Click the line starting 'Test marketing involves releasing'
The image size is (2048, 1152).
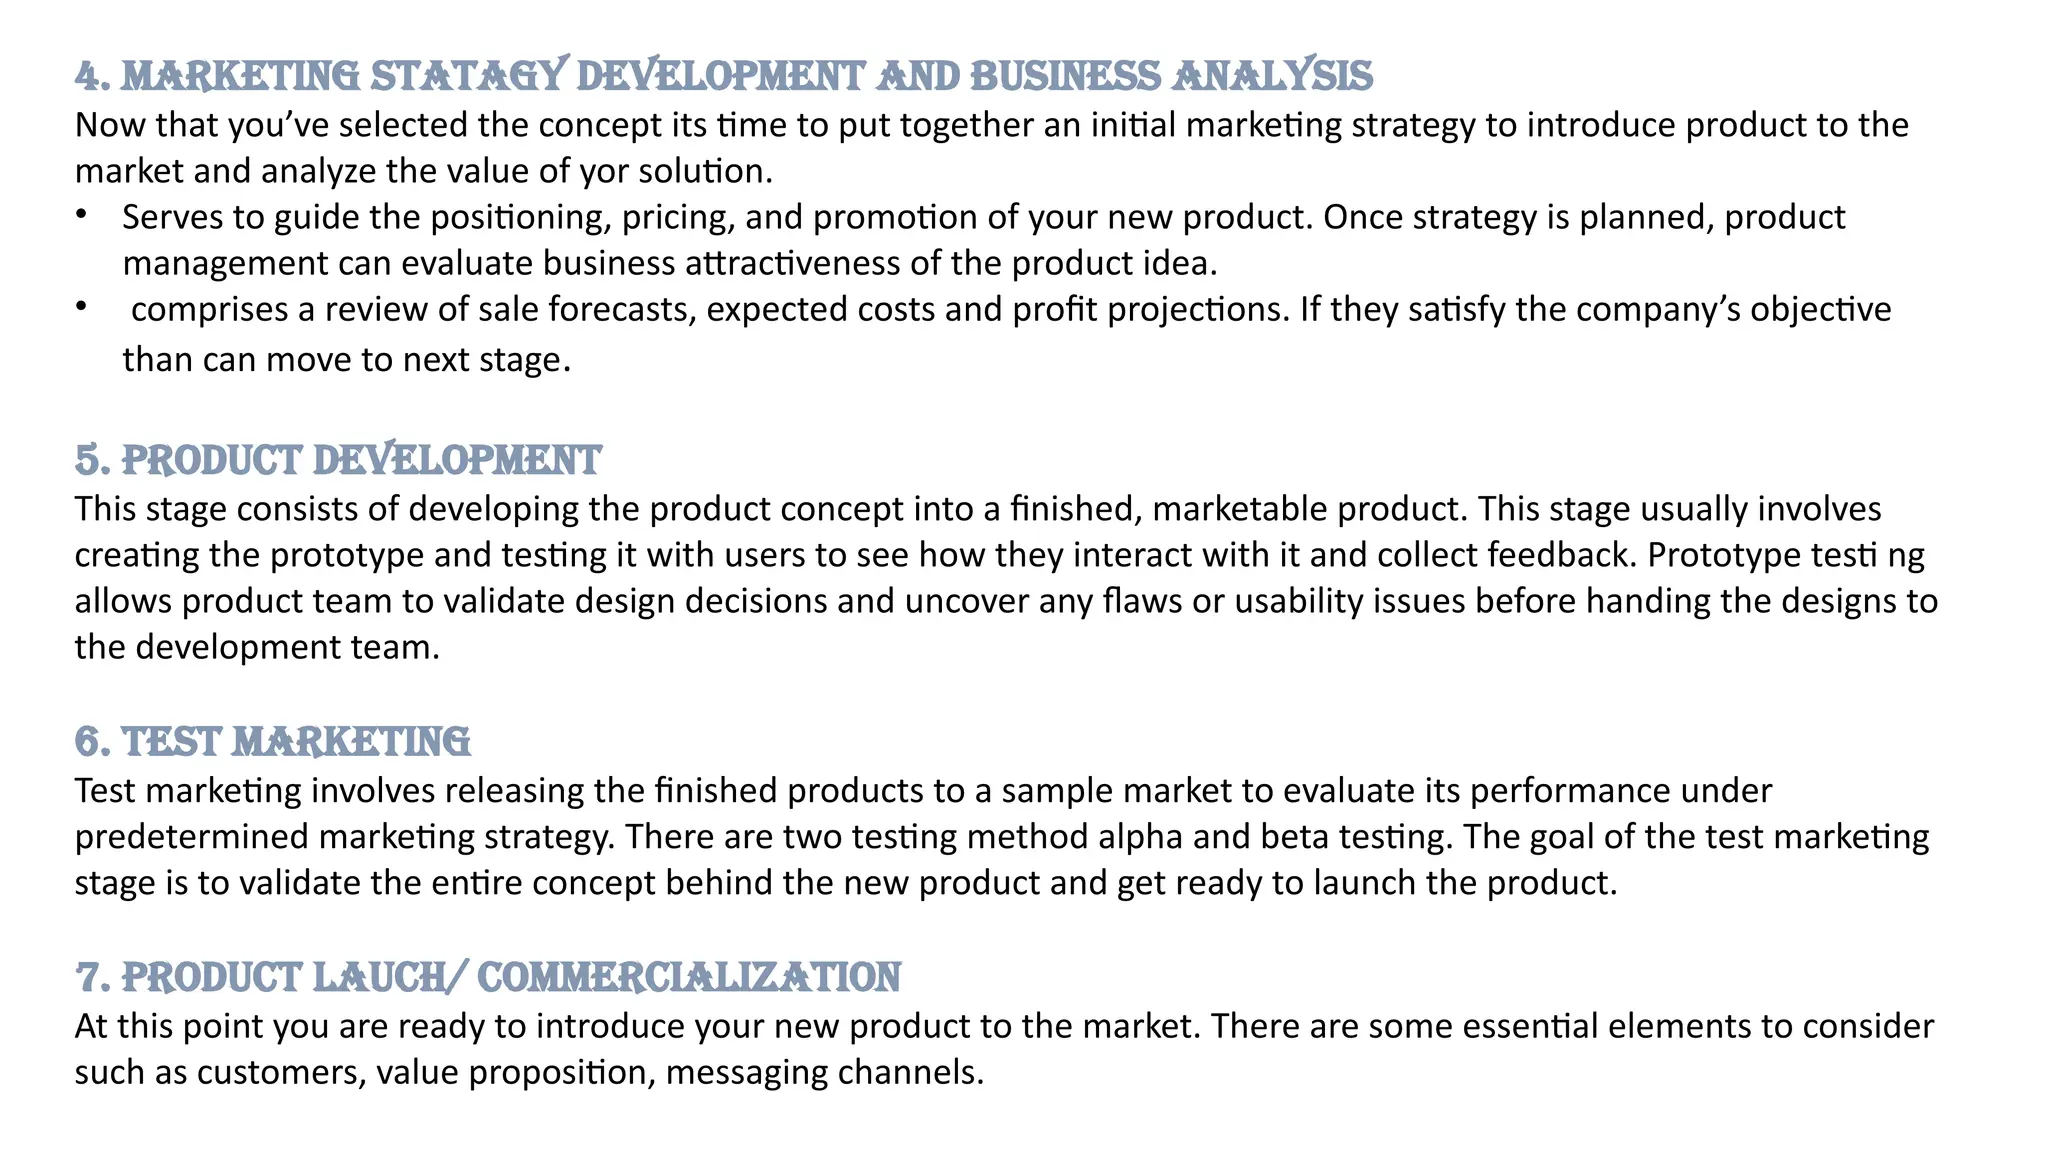922,791
